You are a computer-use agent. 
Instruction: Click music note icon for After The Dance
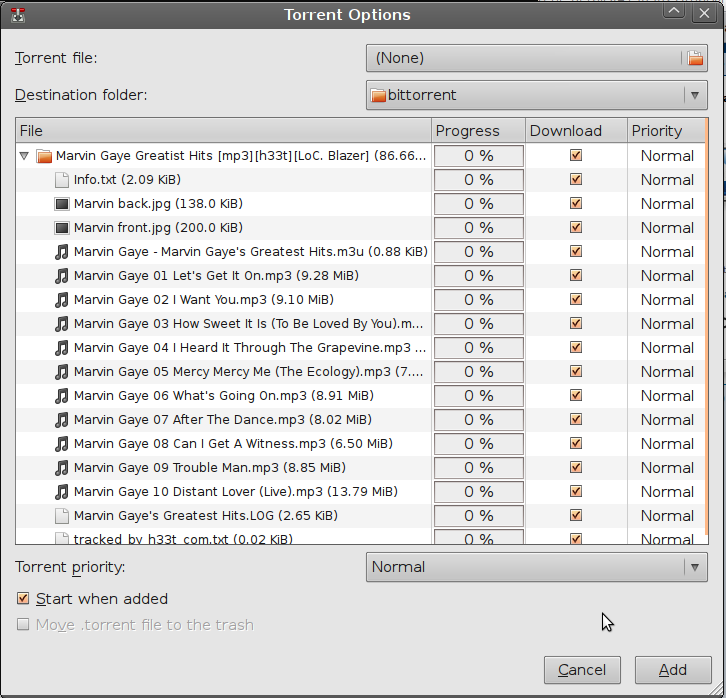point(62,420)
